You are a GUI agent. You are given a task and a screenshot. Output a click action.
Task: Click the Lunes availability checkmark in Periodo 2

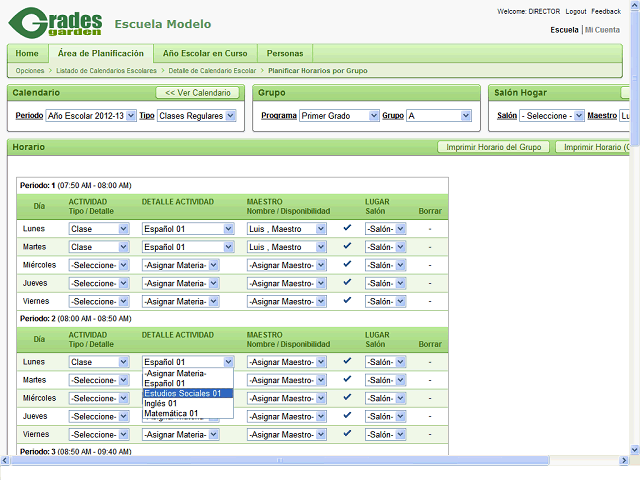pos(347,361)
